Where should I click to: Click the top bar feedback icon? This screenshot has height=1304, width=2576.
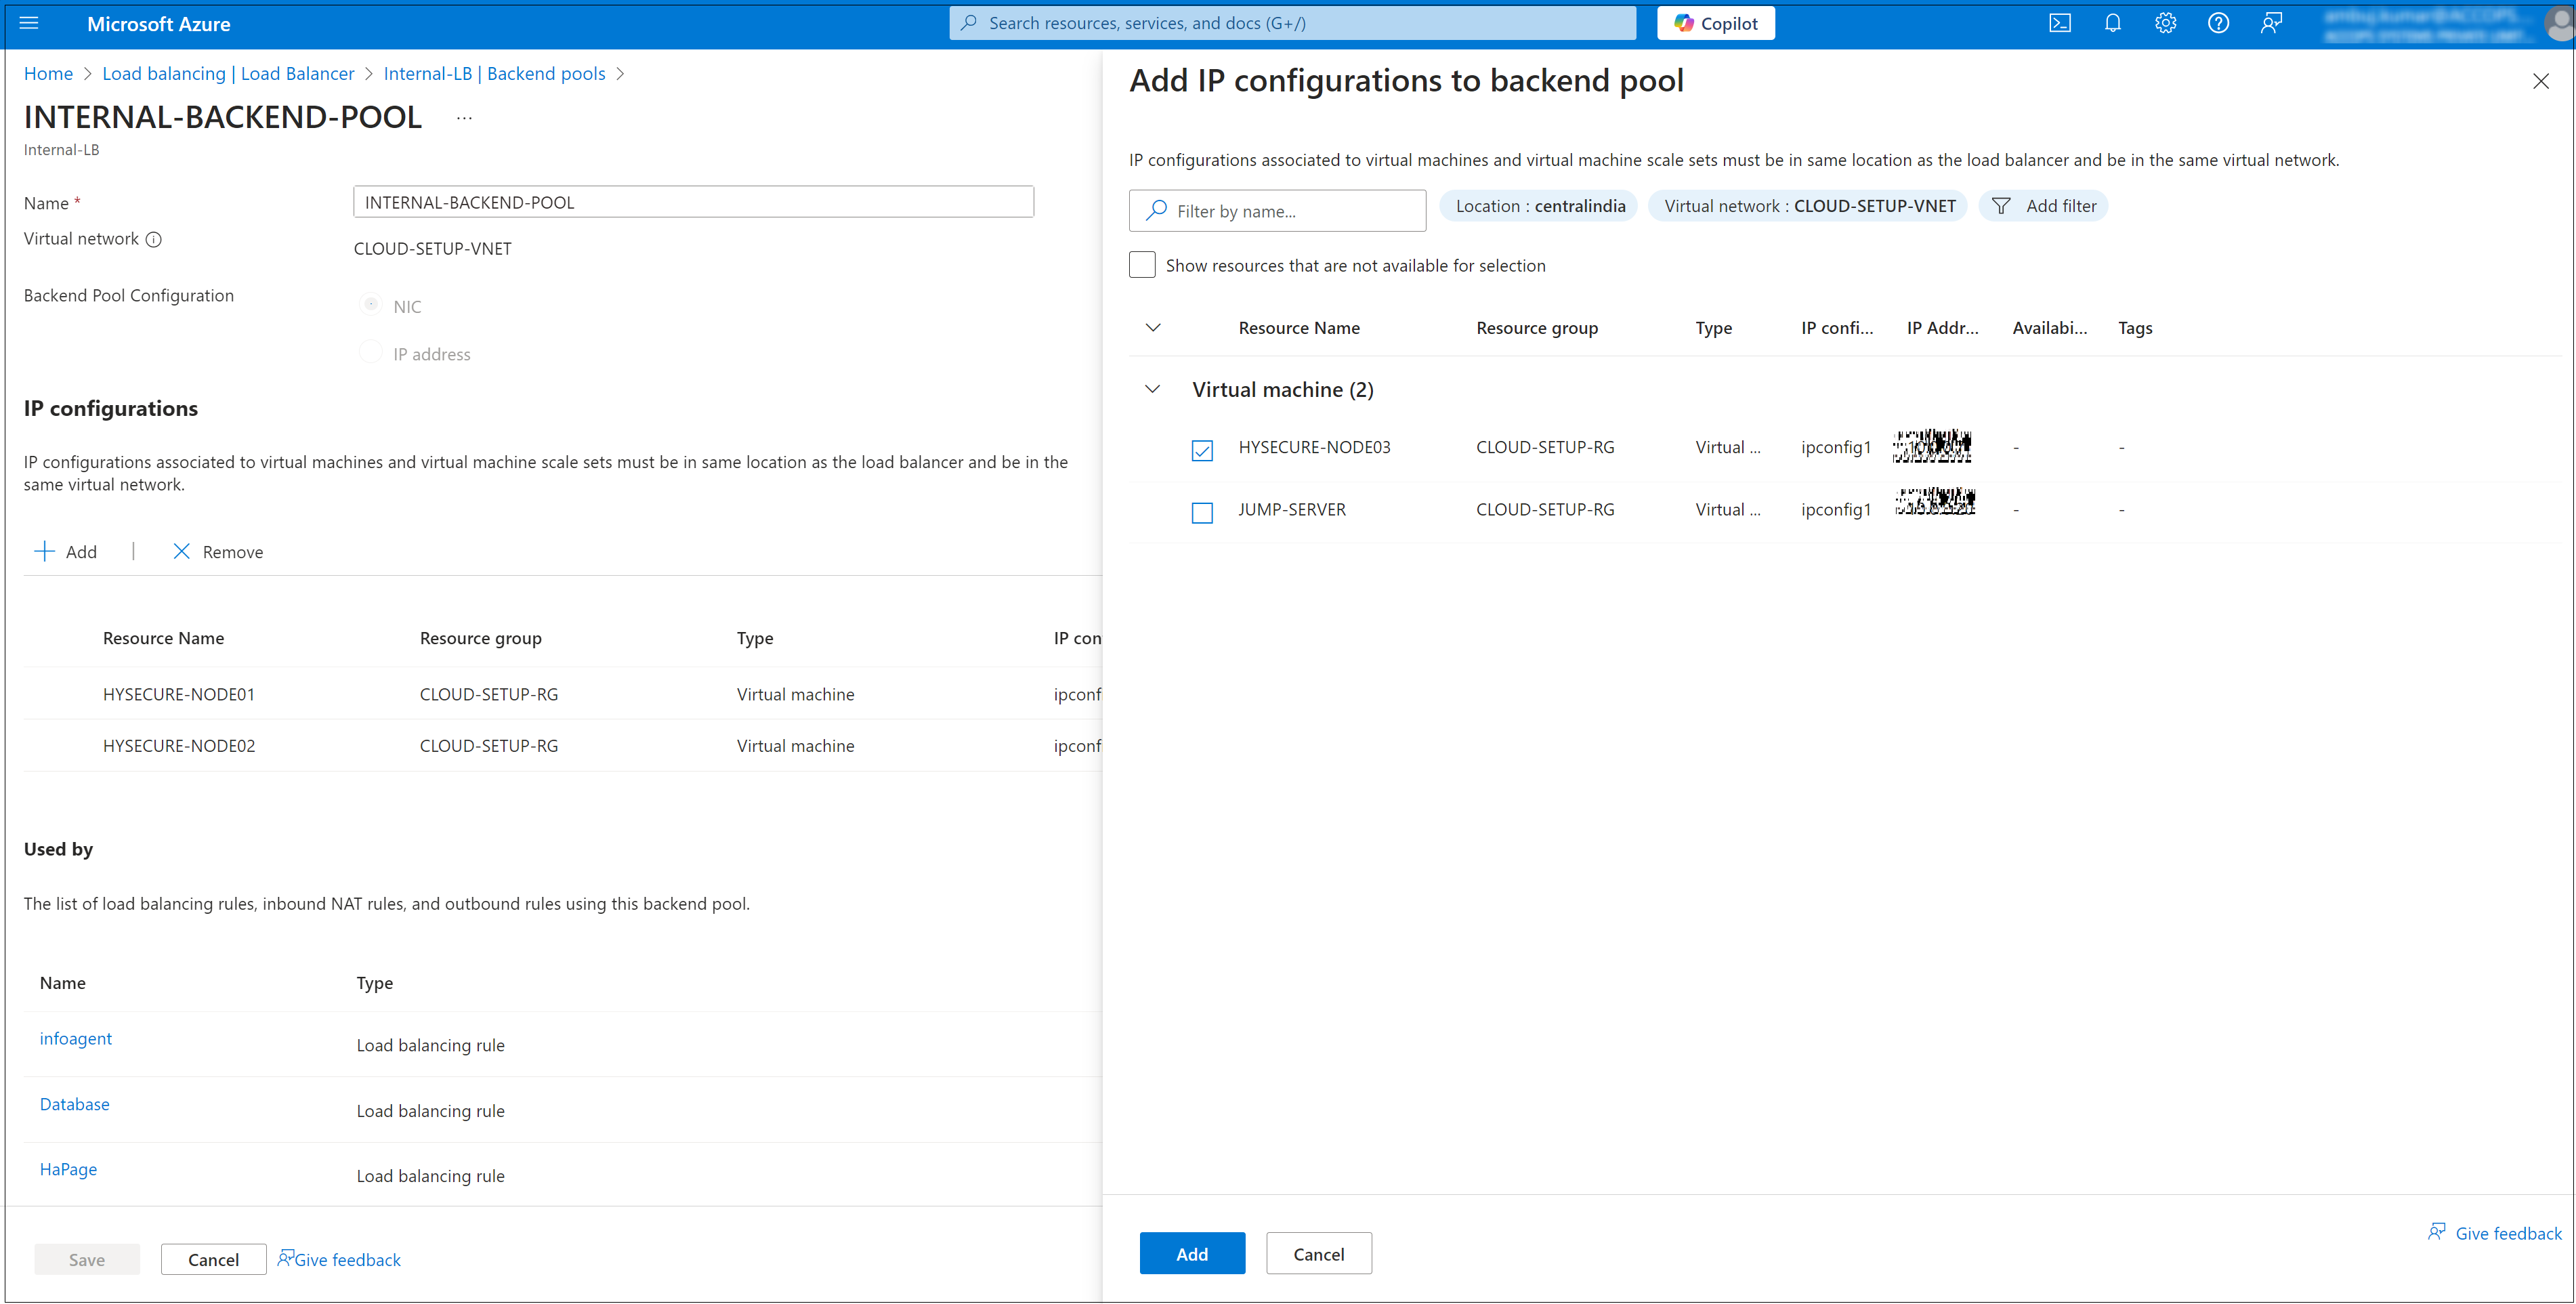pos(2271,23)
